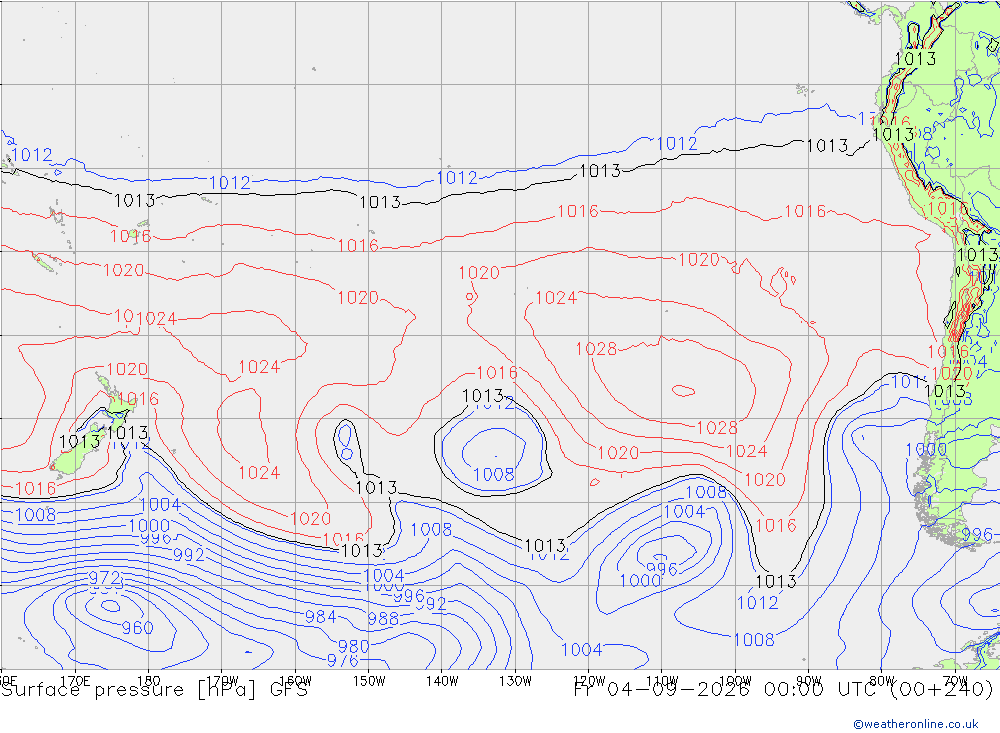The image size is (1000, 733).
Task: Click the red 1028 label beside 1024 and 1020
Action: (717, 427)
